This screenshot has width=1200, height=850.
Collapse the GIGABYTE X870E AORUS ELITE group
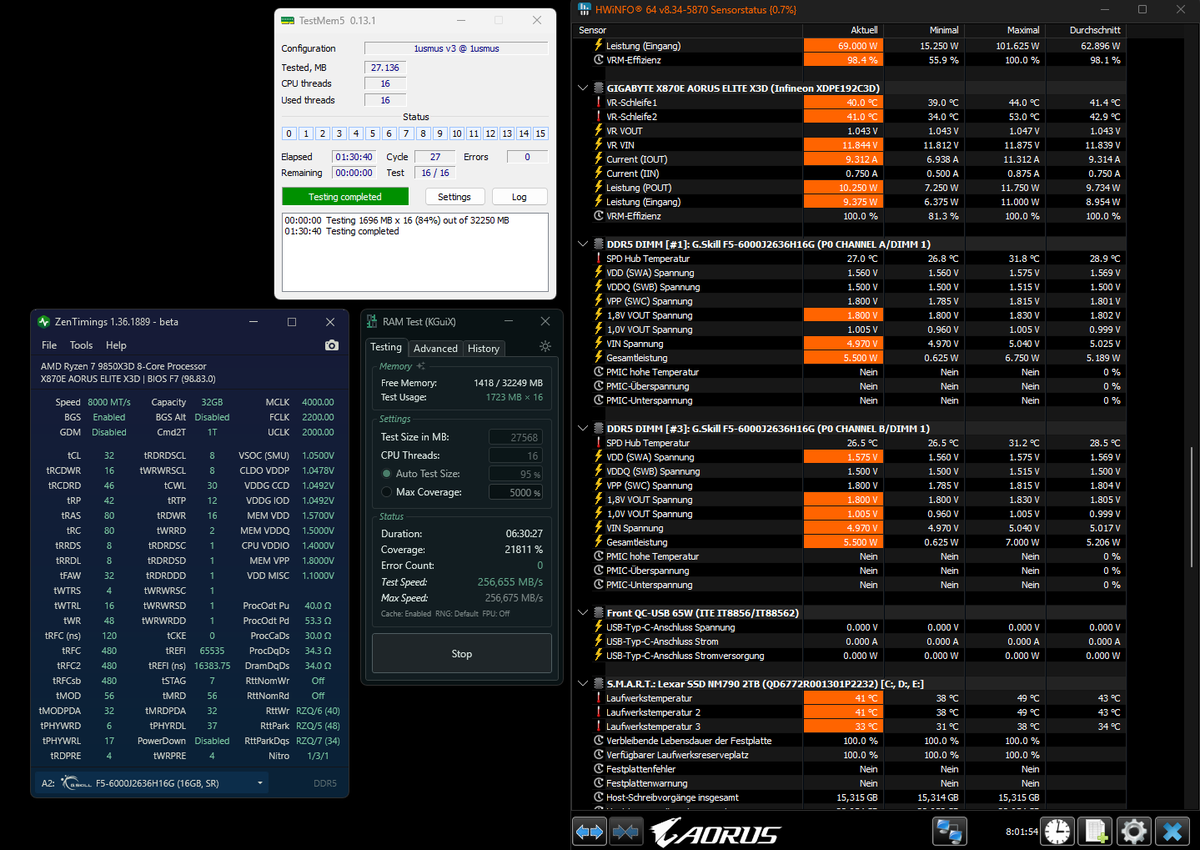(583, 88)
